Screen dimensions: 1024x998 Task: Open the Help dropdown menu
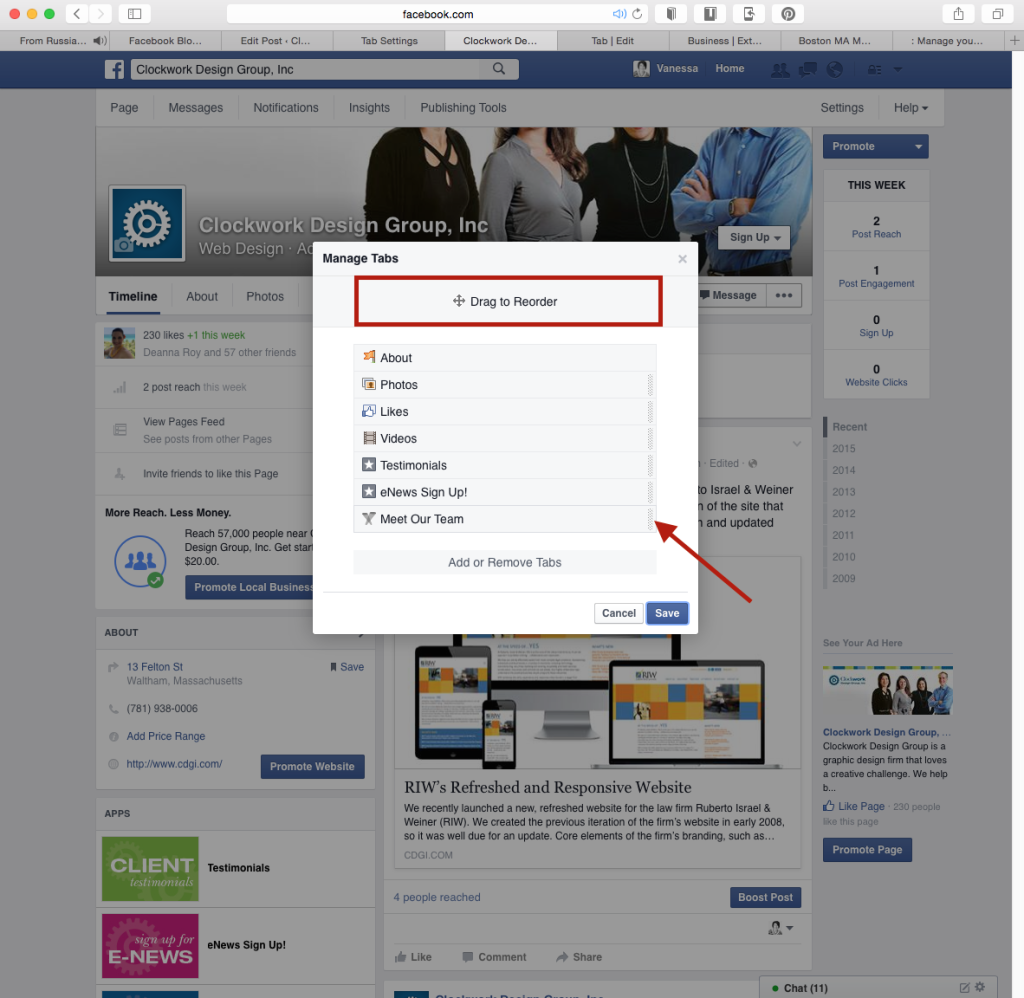click(x=910, y=108)
